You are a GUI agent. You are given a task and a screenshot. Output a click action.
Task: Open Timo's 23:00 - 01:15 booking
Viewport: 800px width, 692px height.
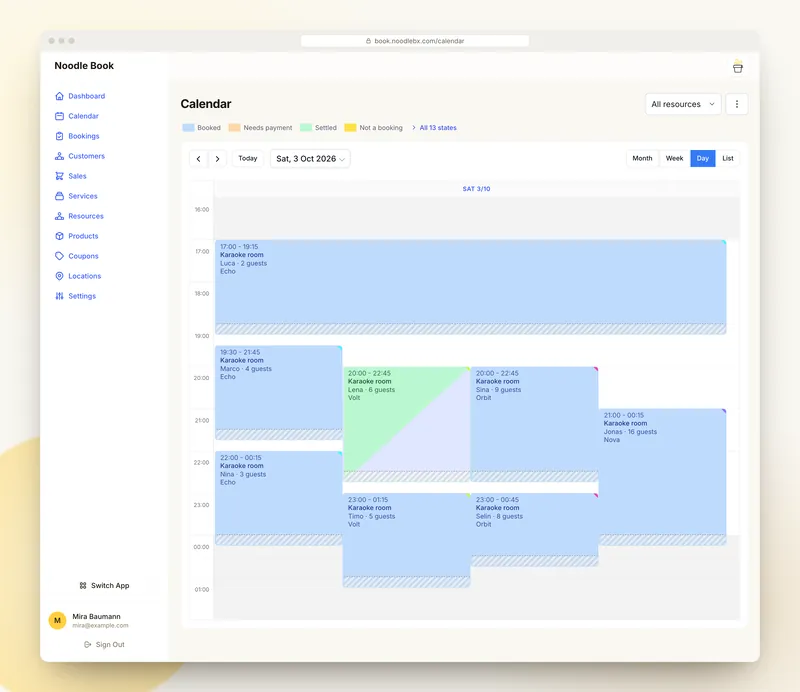tap(407, 540)
